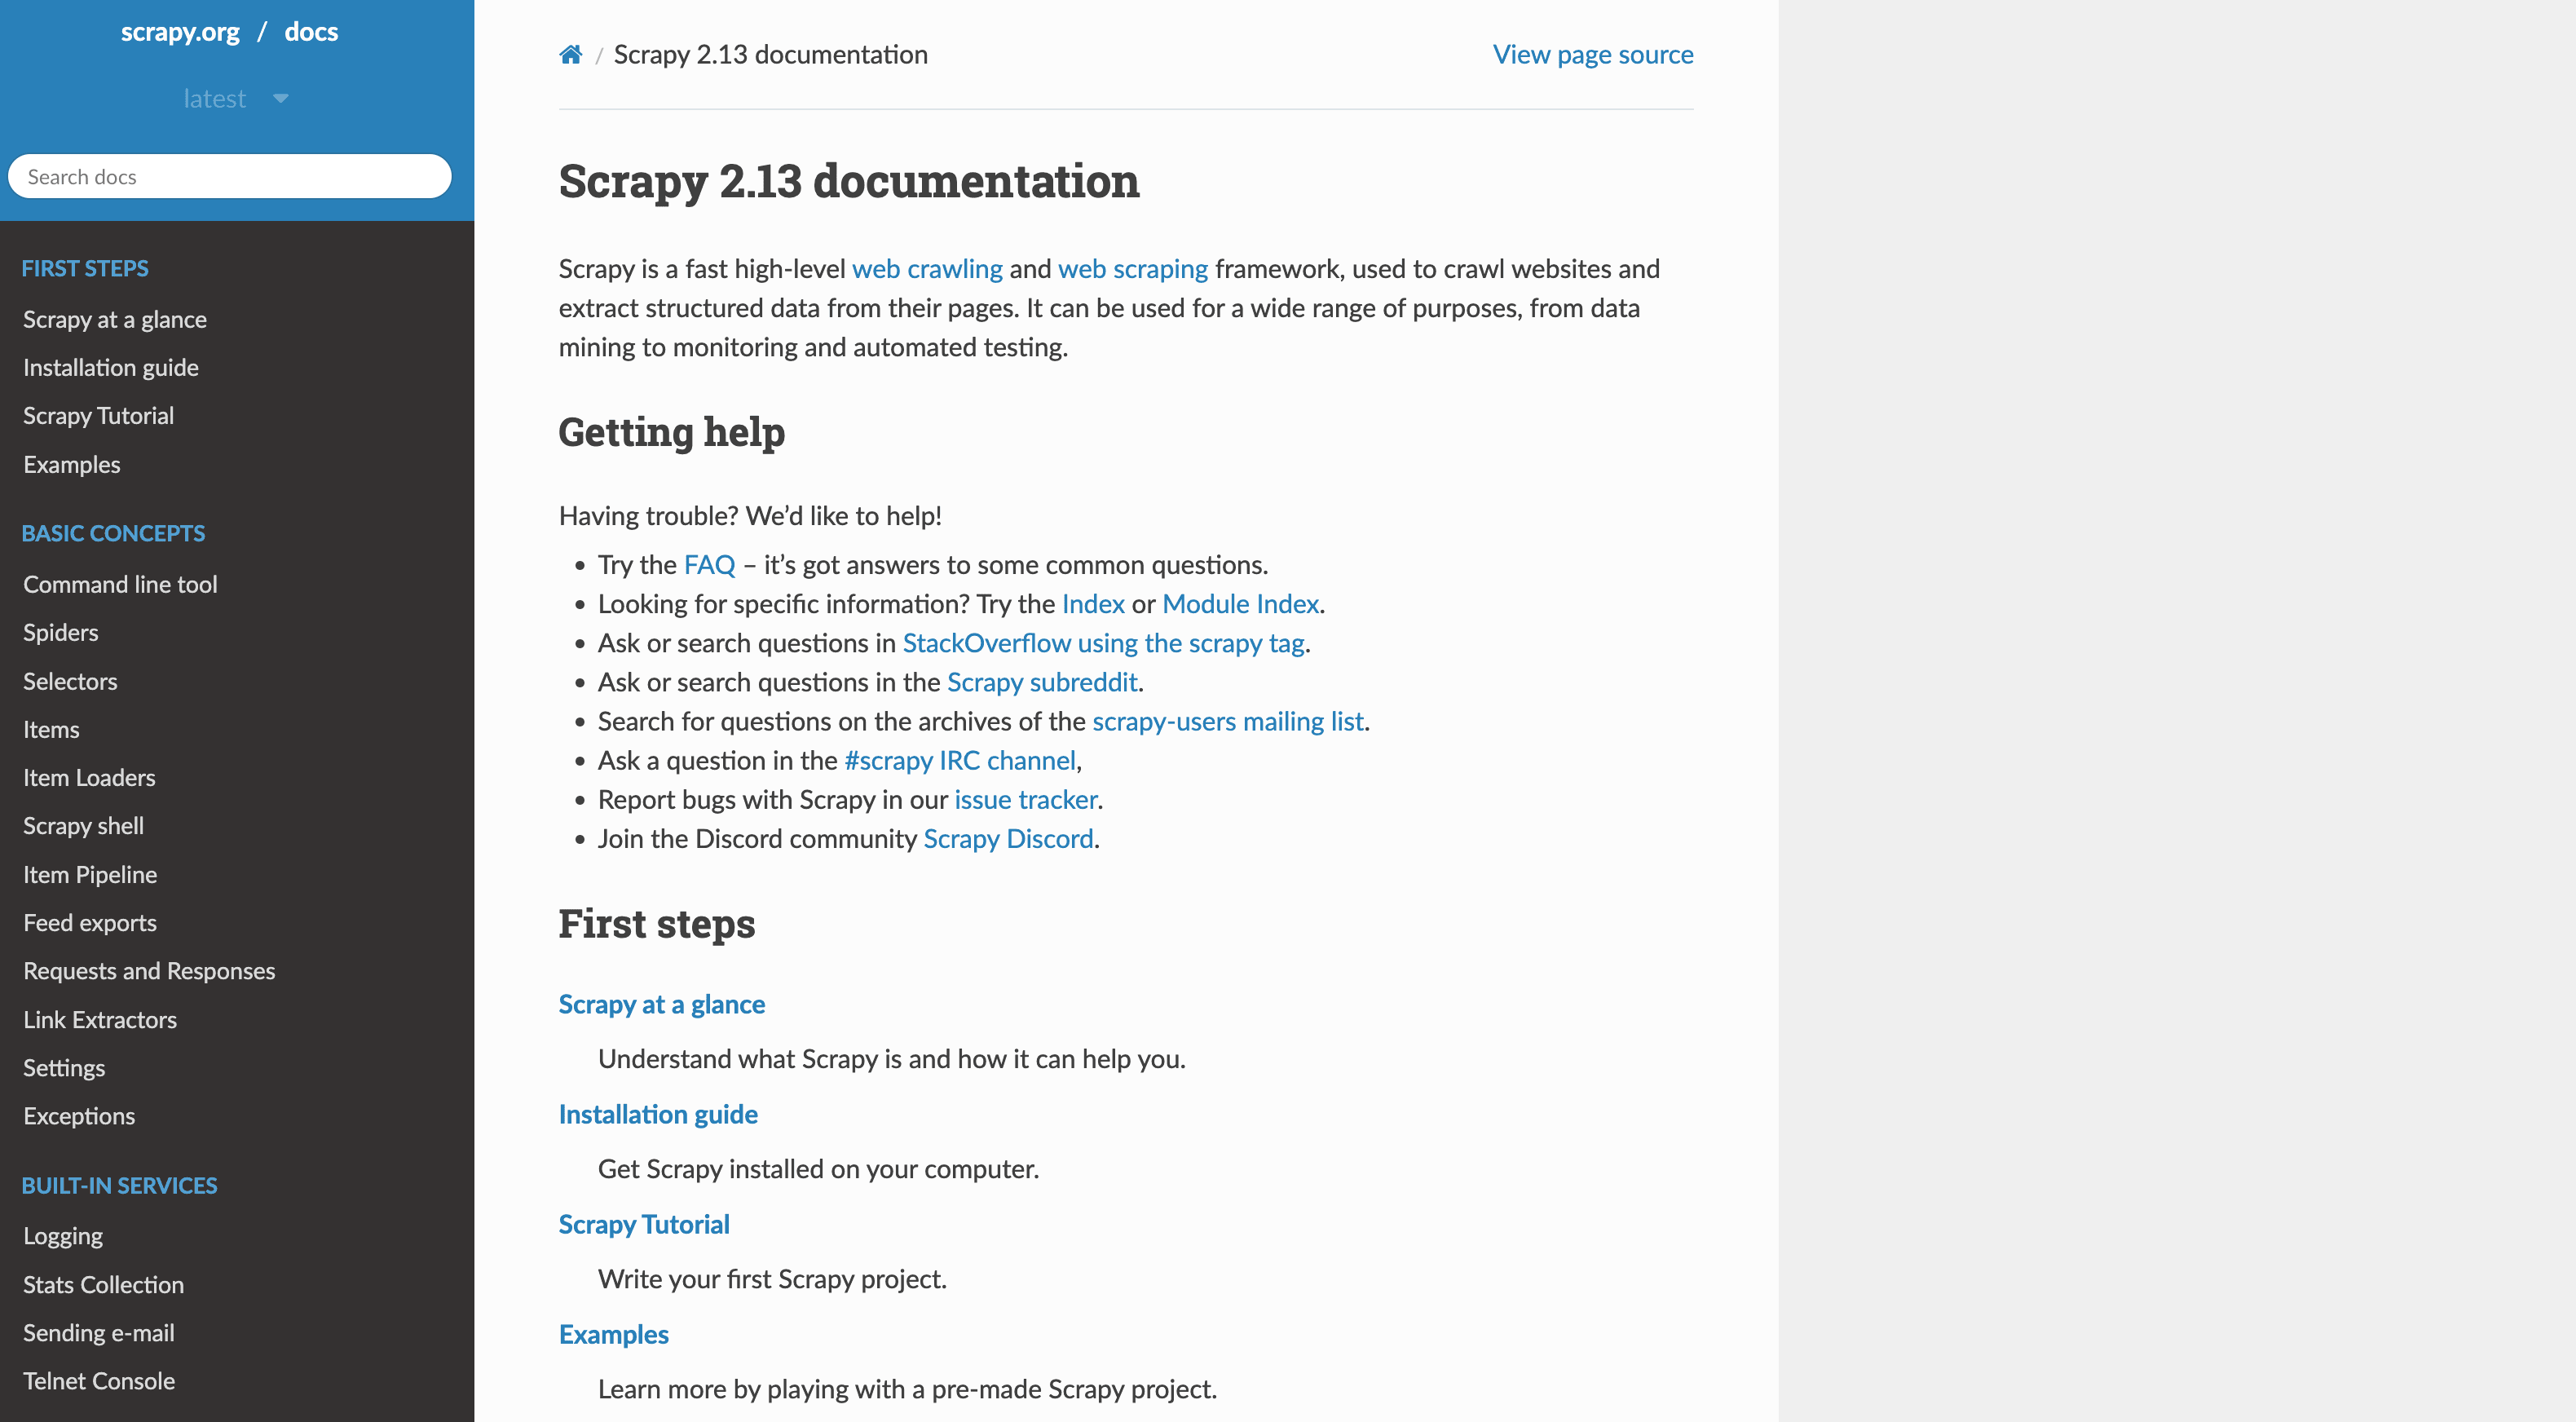Click View page source link
Image resolution: width=2576 pixels, height=1422 pixels.
click(1593, 54)
